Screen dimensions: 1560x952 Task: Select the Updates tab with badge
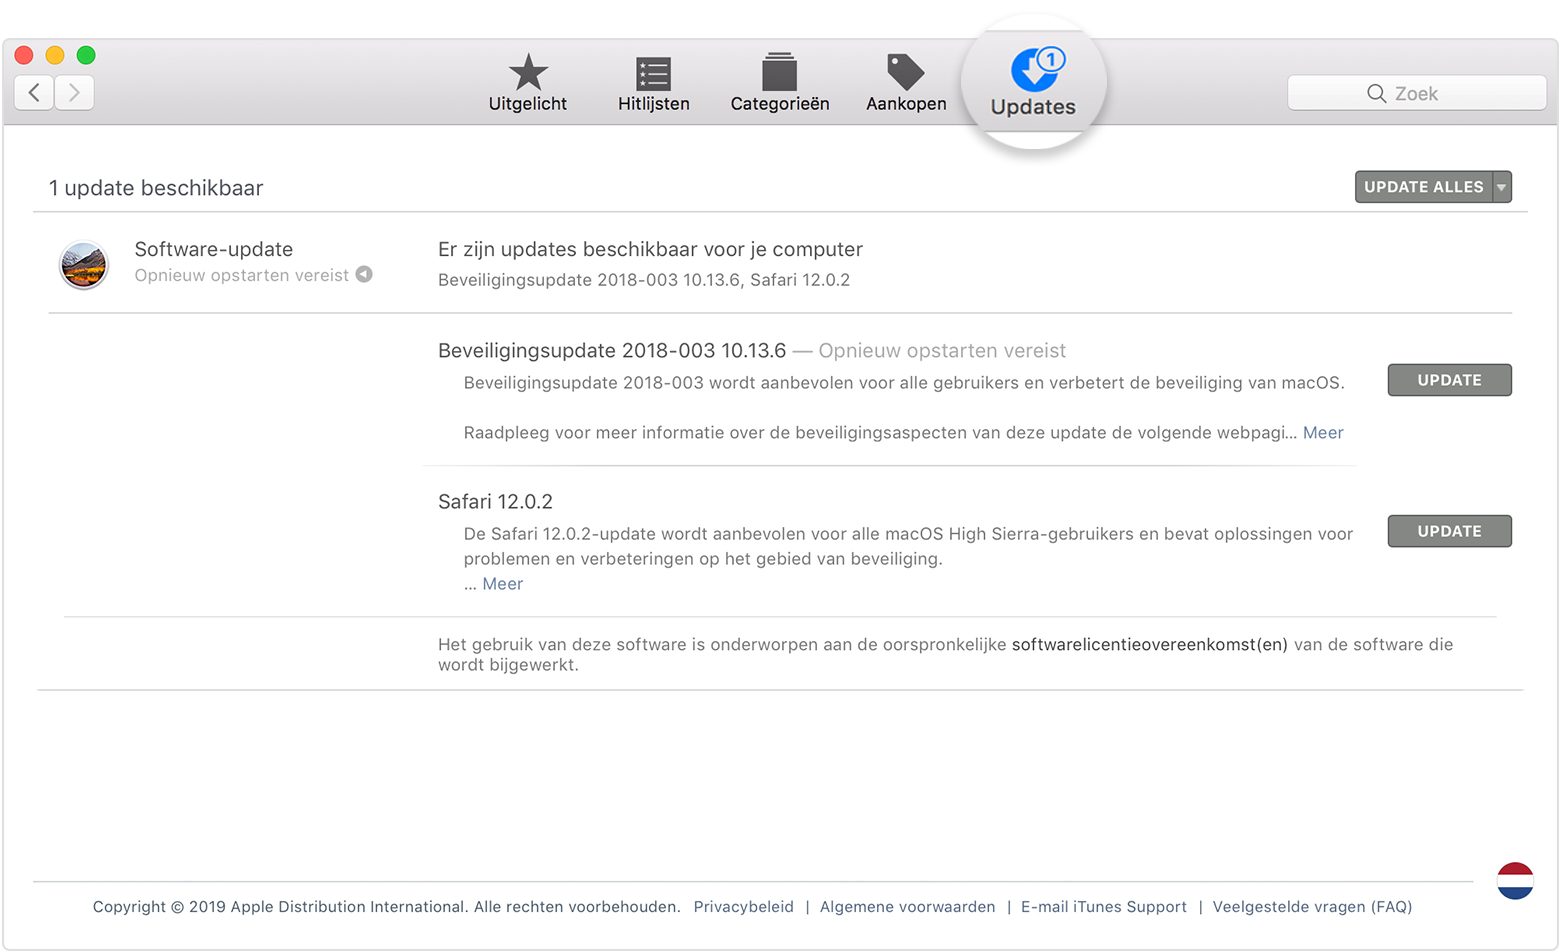[1033, 82]
